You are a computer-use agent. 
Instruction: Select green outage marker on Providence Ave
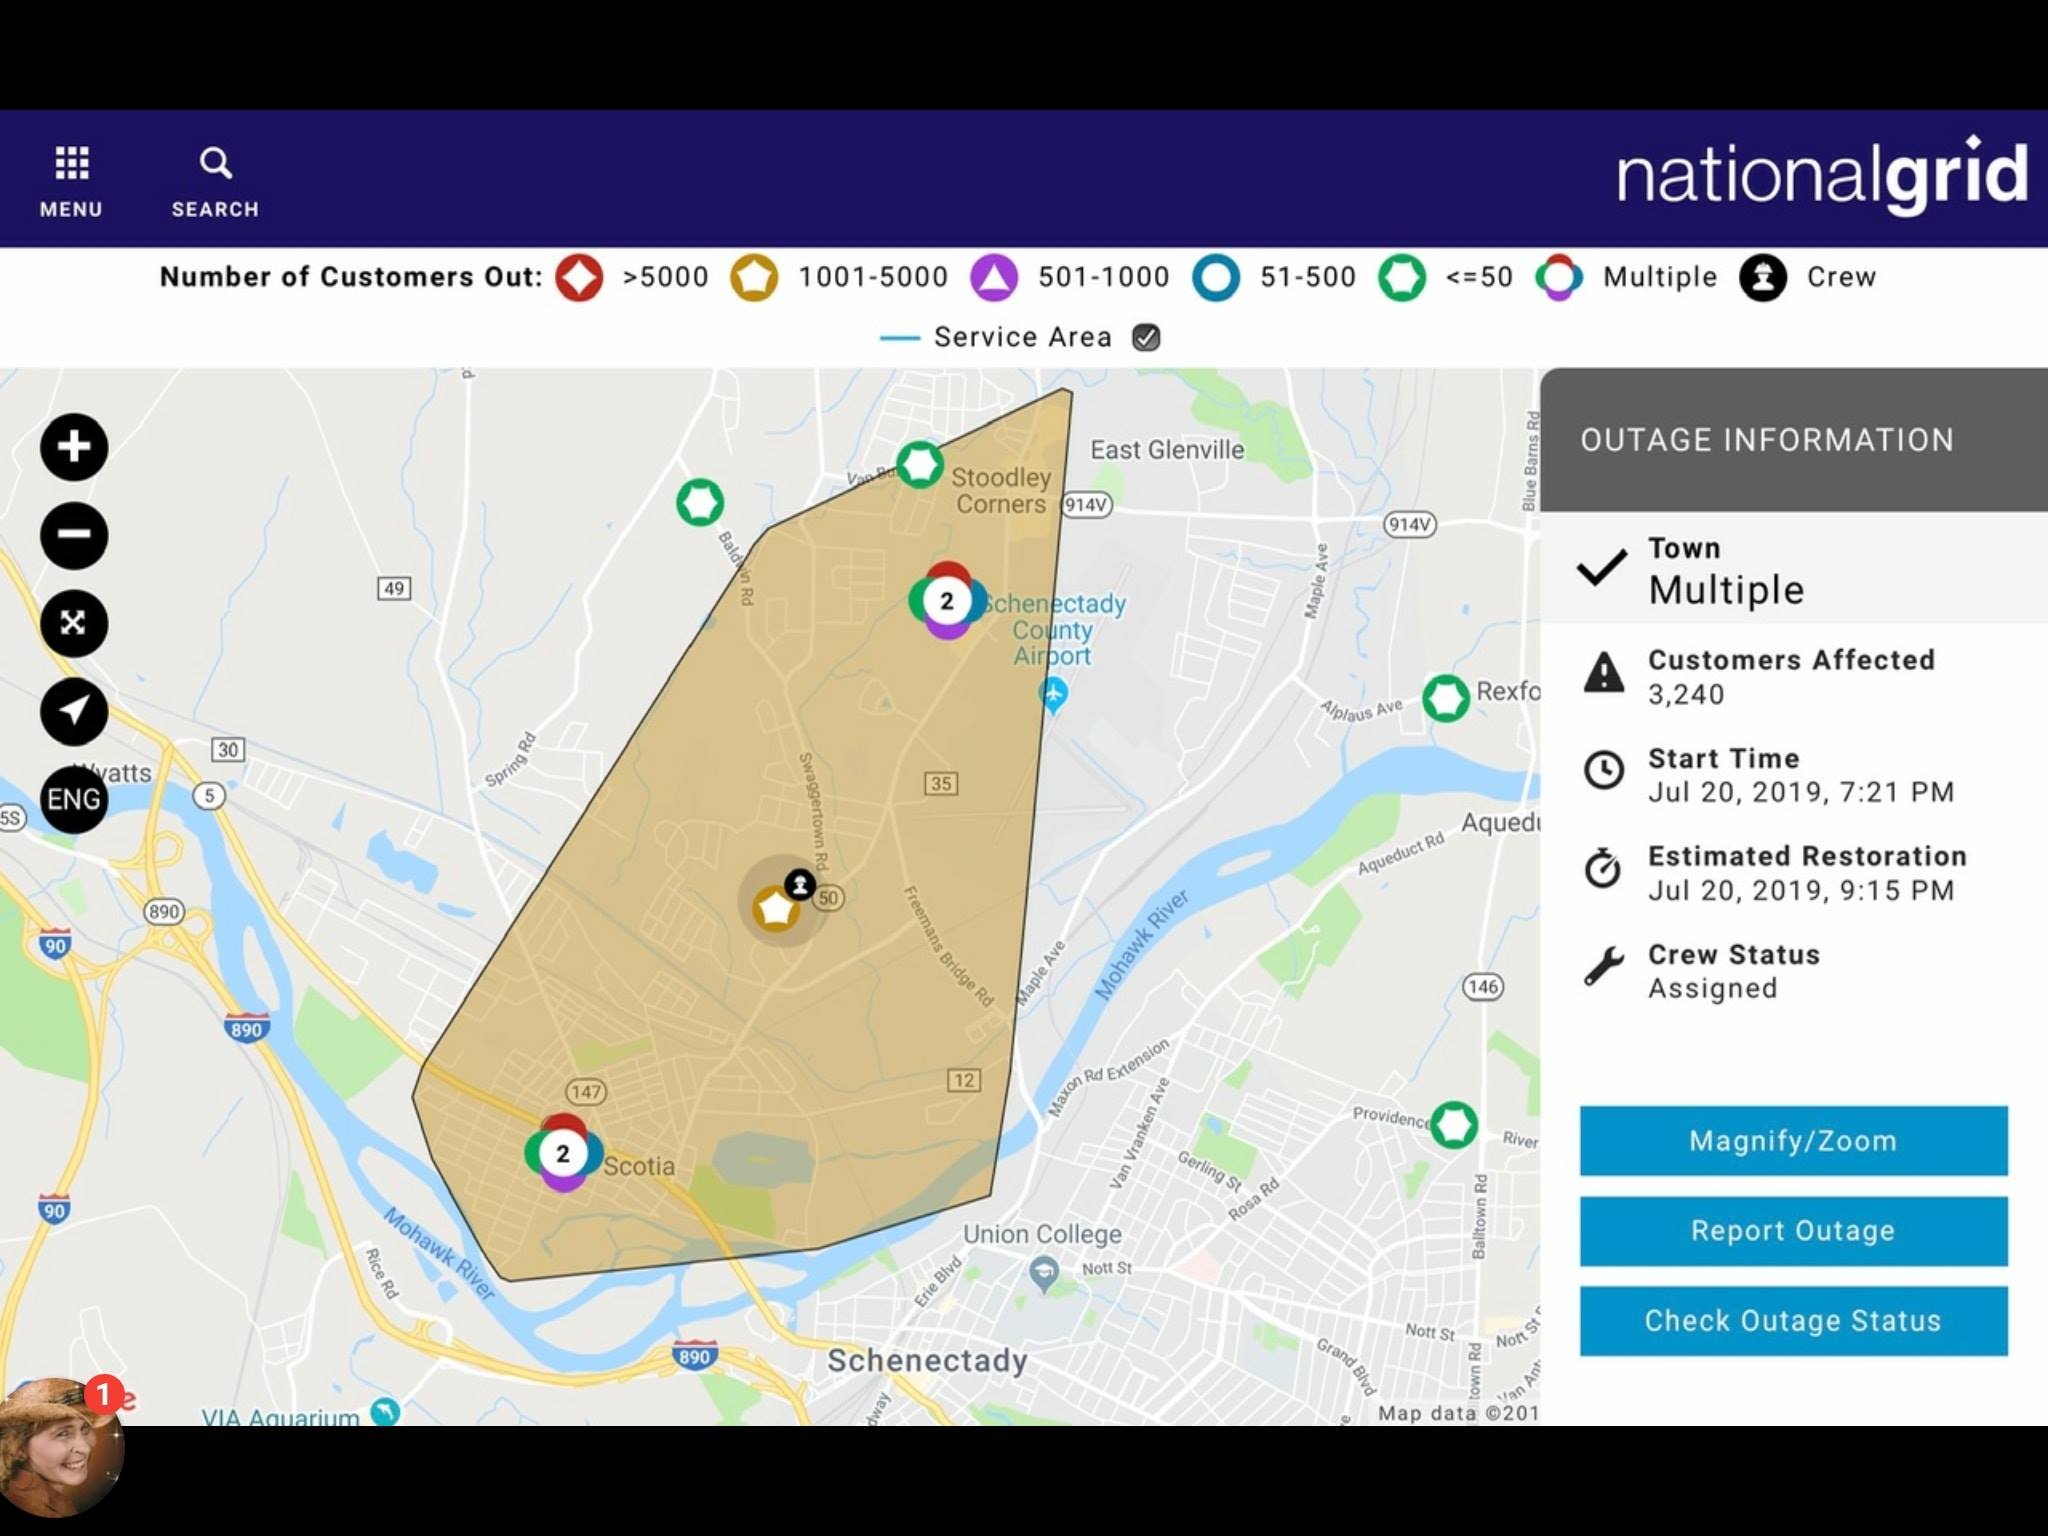tap(1454, 1124)
